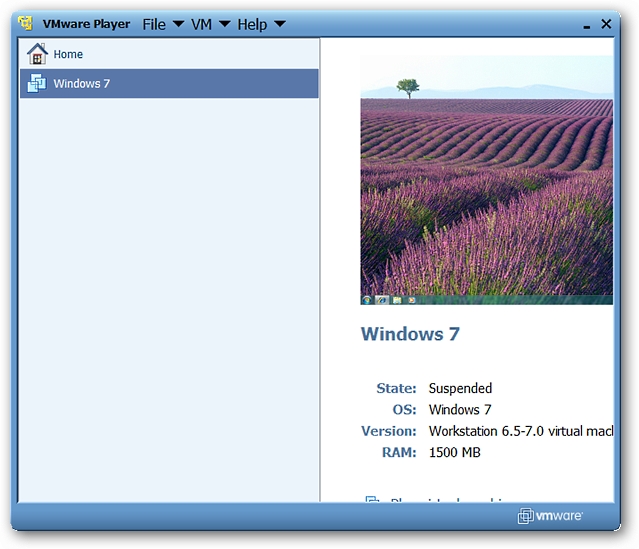Expand the VM dropdown arrow
Image resolution: width=639 pixels, height=549 pixels.
[225, 24]
